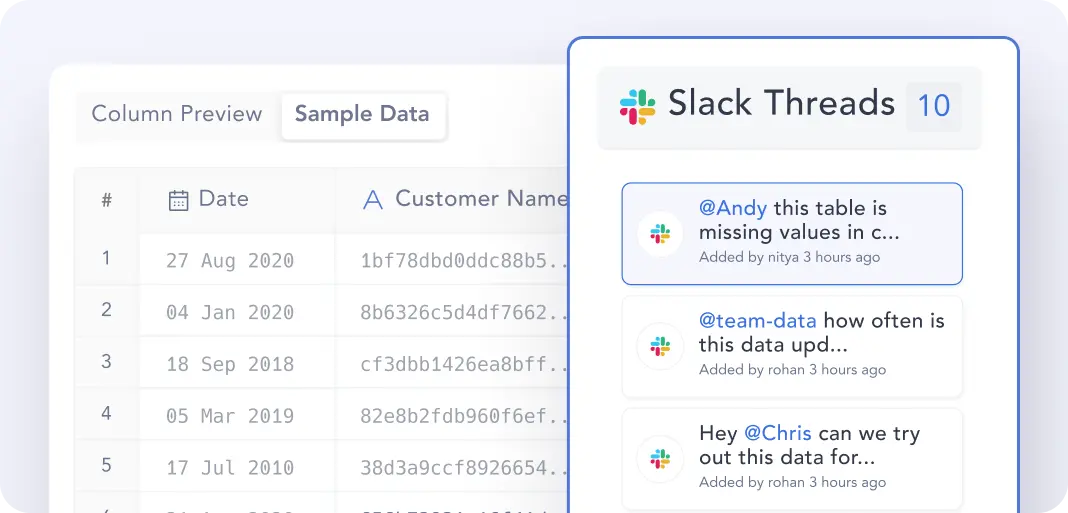
Task: Click Slack icon beside @team-data thread
Action: [x=660, y=346]
